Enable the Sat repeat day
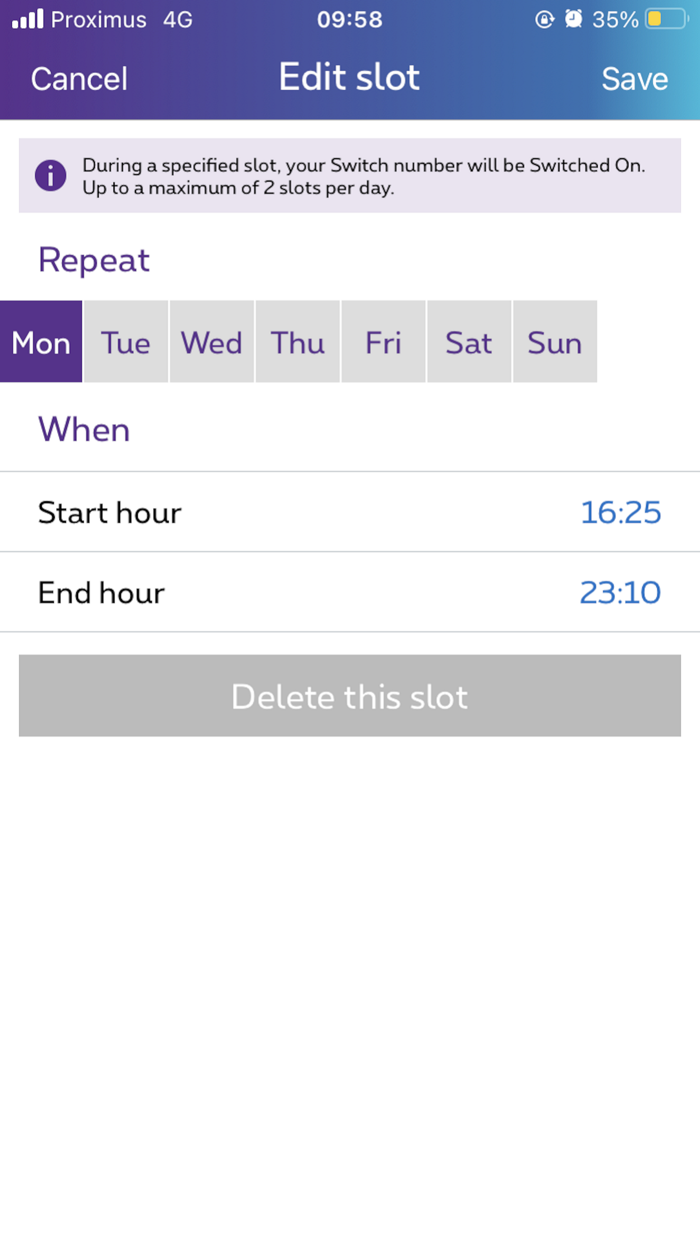Image resolution: width=700 pixels, height=1244 pixels. 469,342
